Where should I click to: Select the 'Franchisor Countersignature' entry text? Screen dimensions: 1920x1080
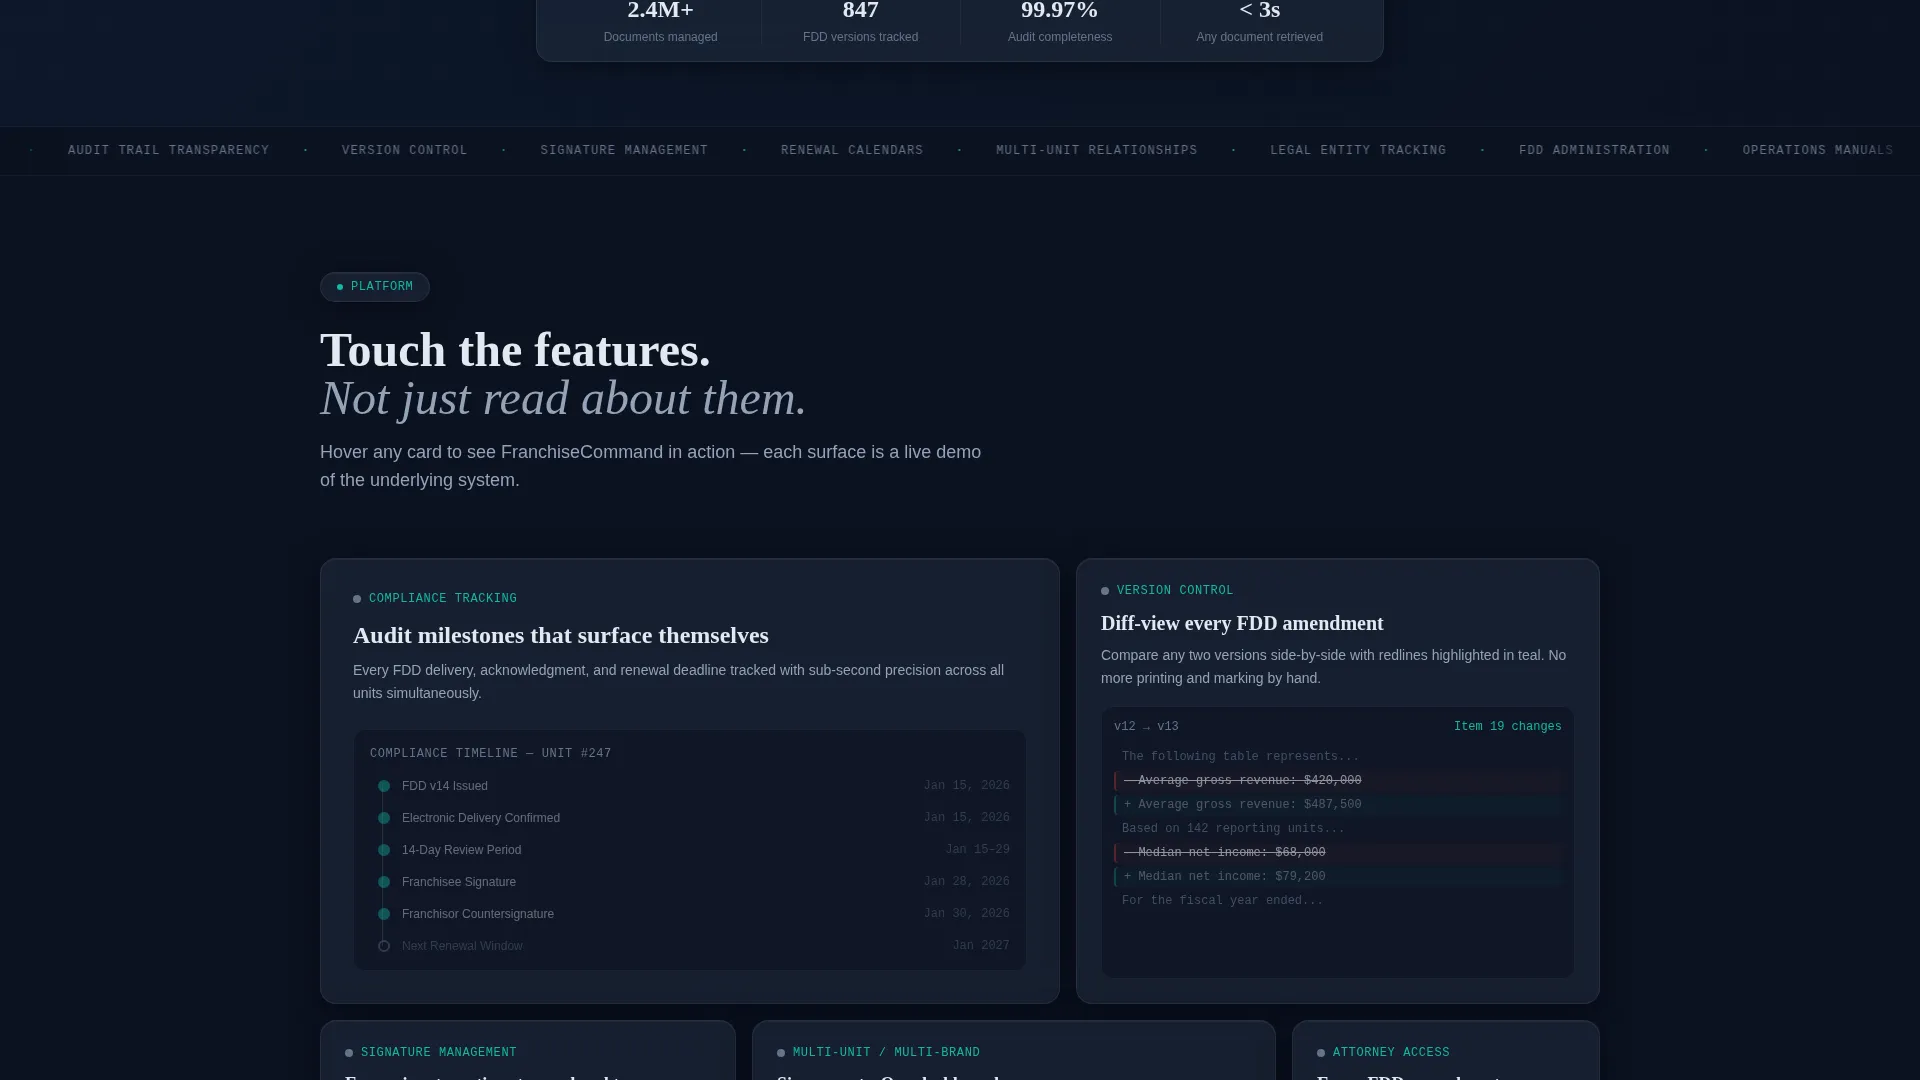click(478, 914)
